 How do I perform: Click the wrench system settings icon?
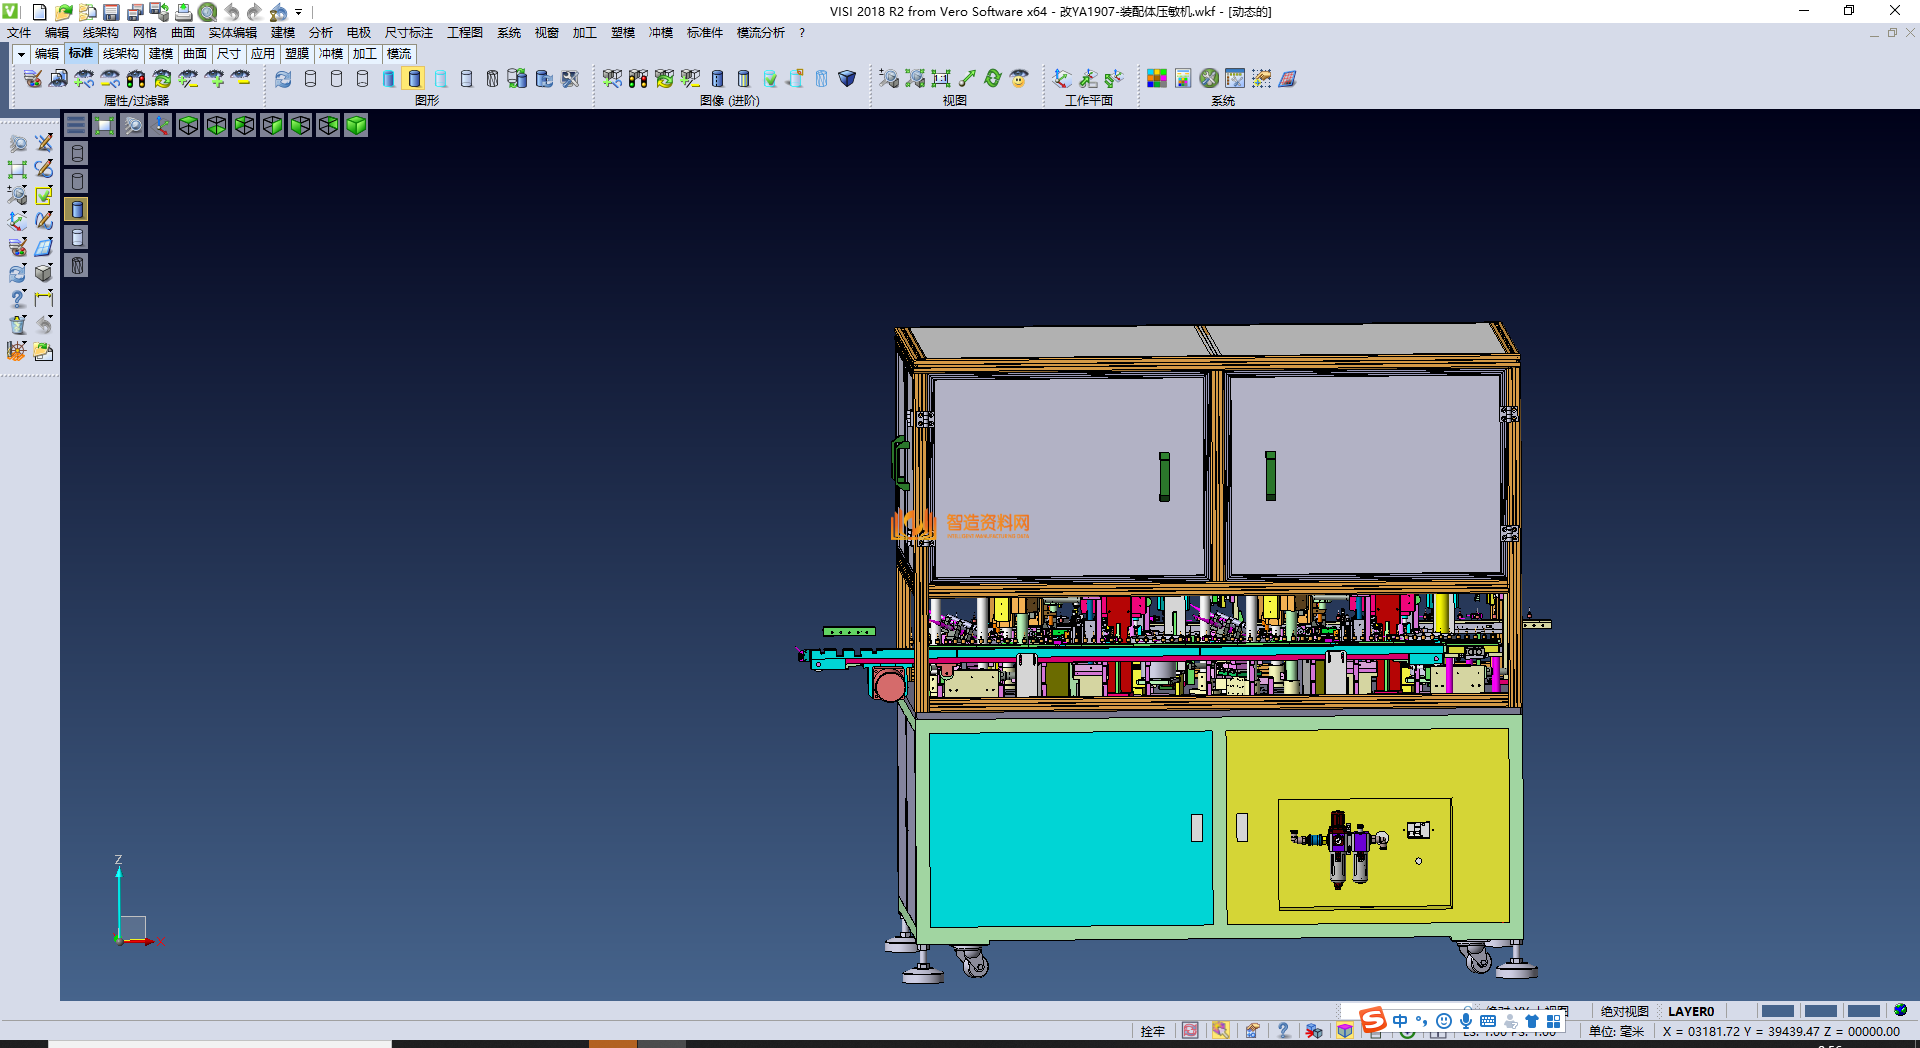click(x=1209, y=78)
